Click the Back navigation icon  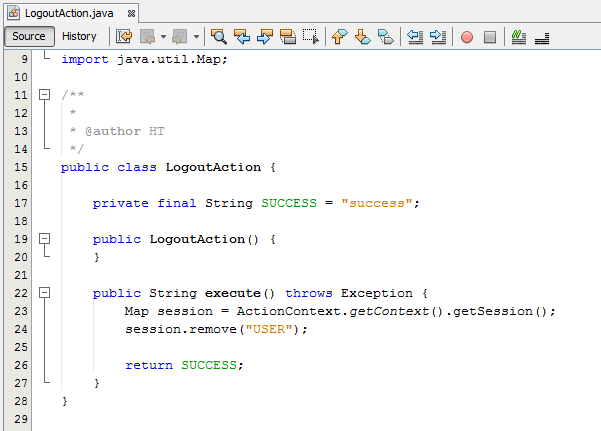[148, 37]
